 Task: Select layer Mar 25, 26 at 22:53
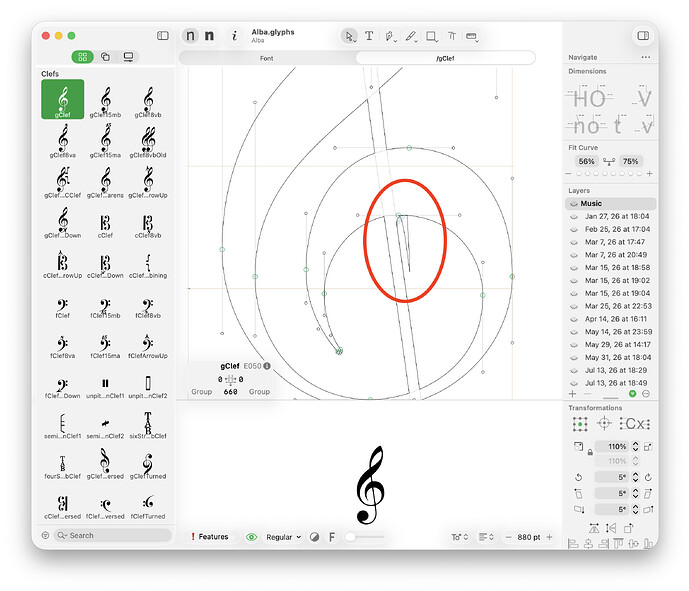click(618, 306)
